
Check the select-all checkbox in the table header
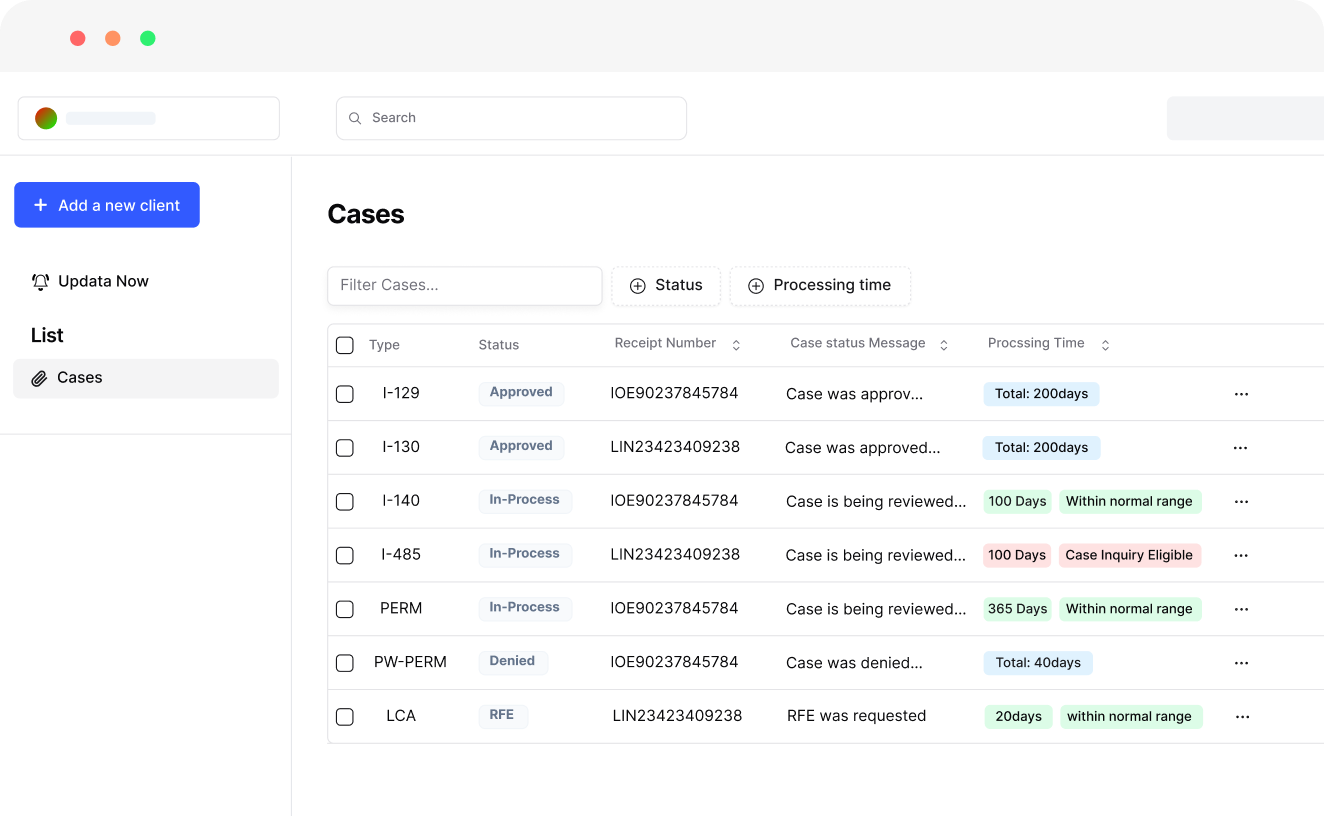pos(345,345)
